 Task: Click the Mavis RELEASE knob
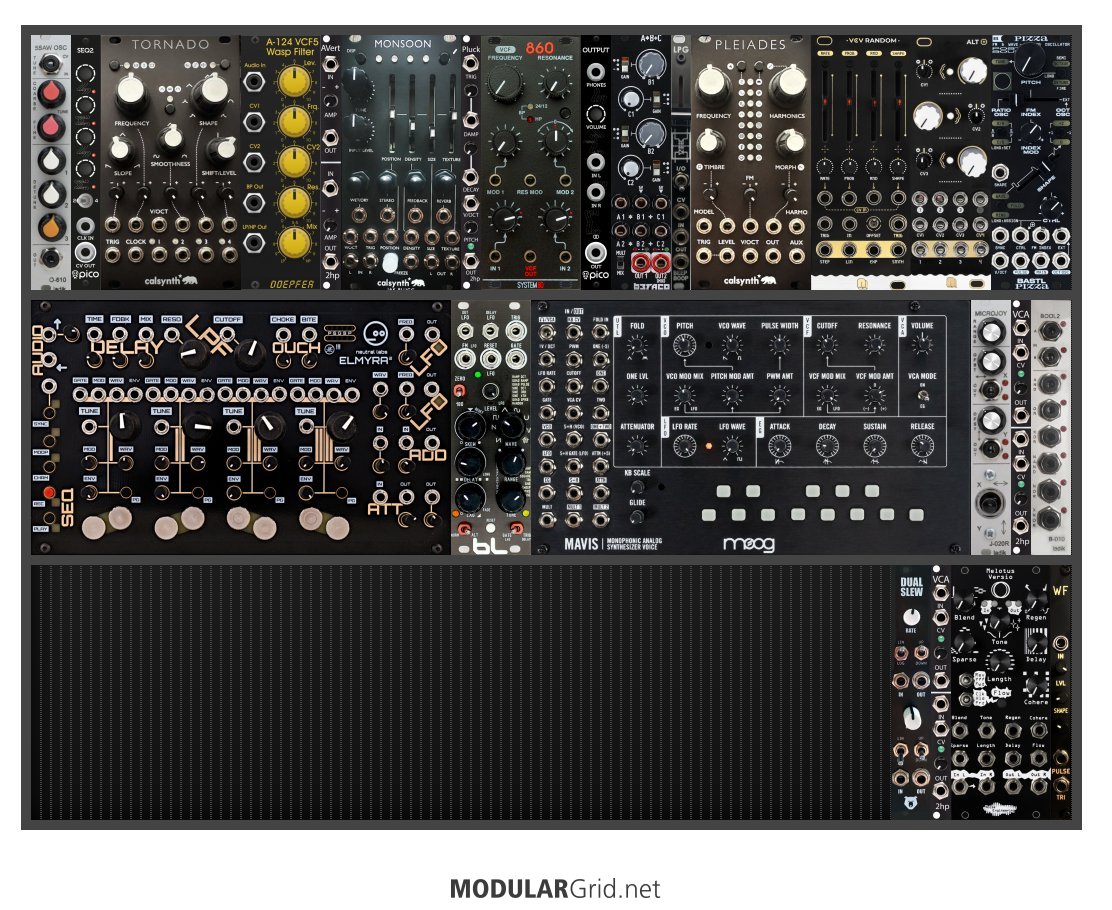(x=921, y=446)
